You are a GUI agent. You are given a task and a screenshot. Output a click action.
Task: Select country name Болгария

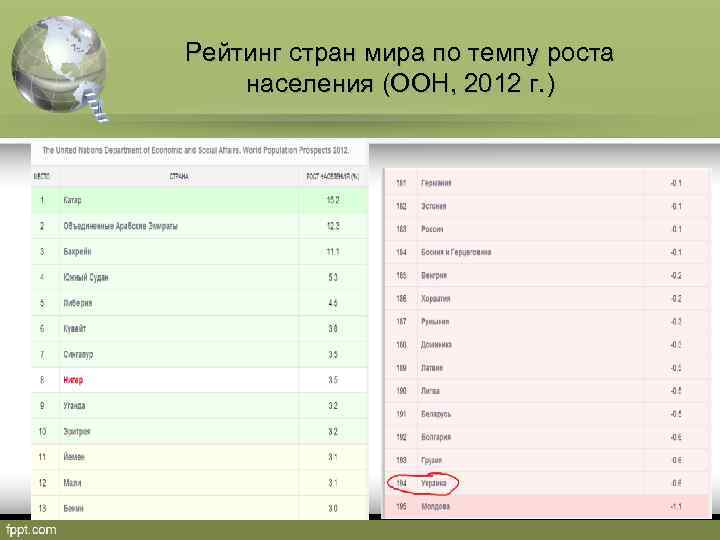point(436,437)
